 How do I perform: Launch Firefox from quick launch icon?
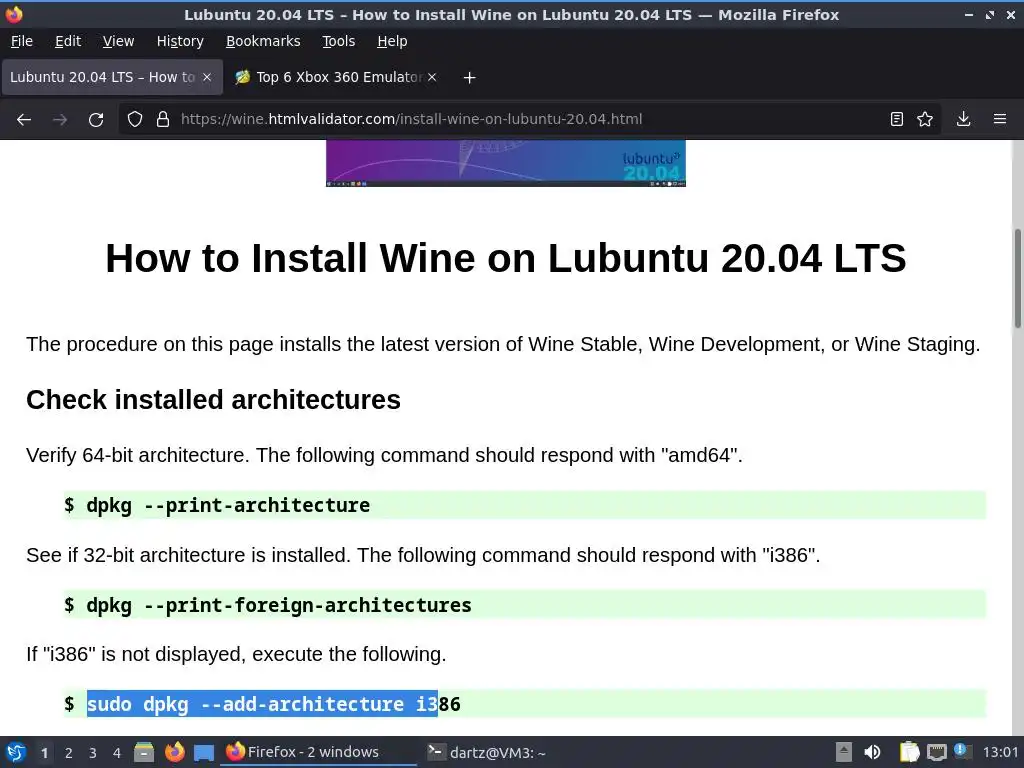(174, 752)
